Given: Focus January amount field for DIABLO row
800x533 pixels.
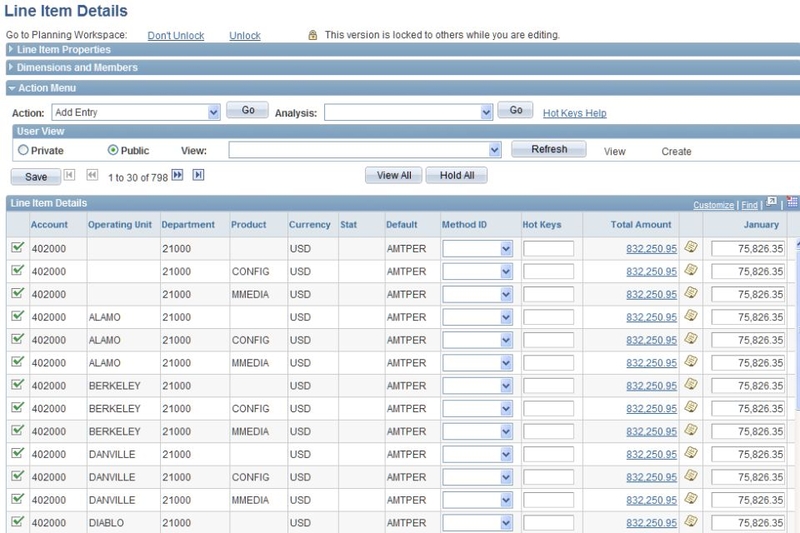Looking at the screenshot, I should pyautogui.click(x=748, y=523).
